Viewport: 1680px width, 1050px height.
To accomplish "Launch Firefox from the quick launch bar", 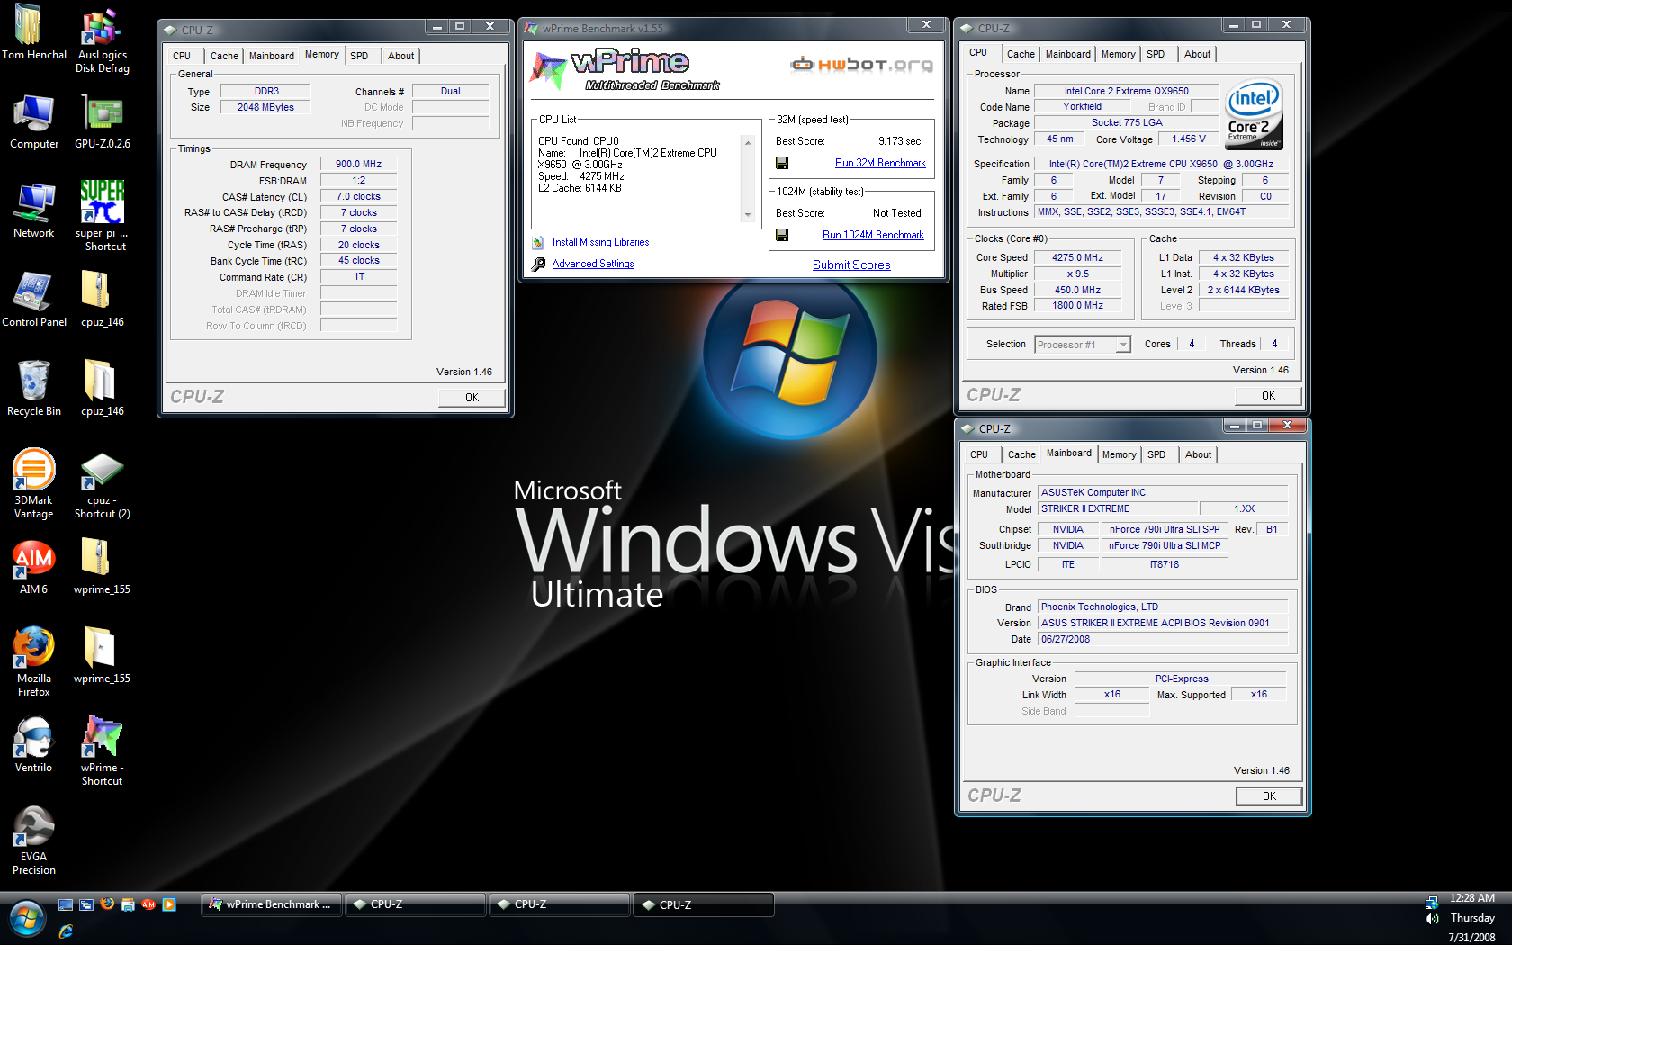I will click(x=107, y=905).
